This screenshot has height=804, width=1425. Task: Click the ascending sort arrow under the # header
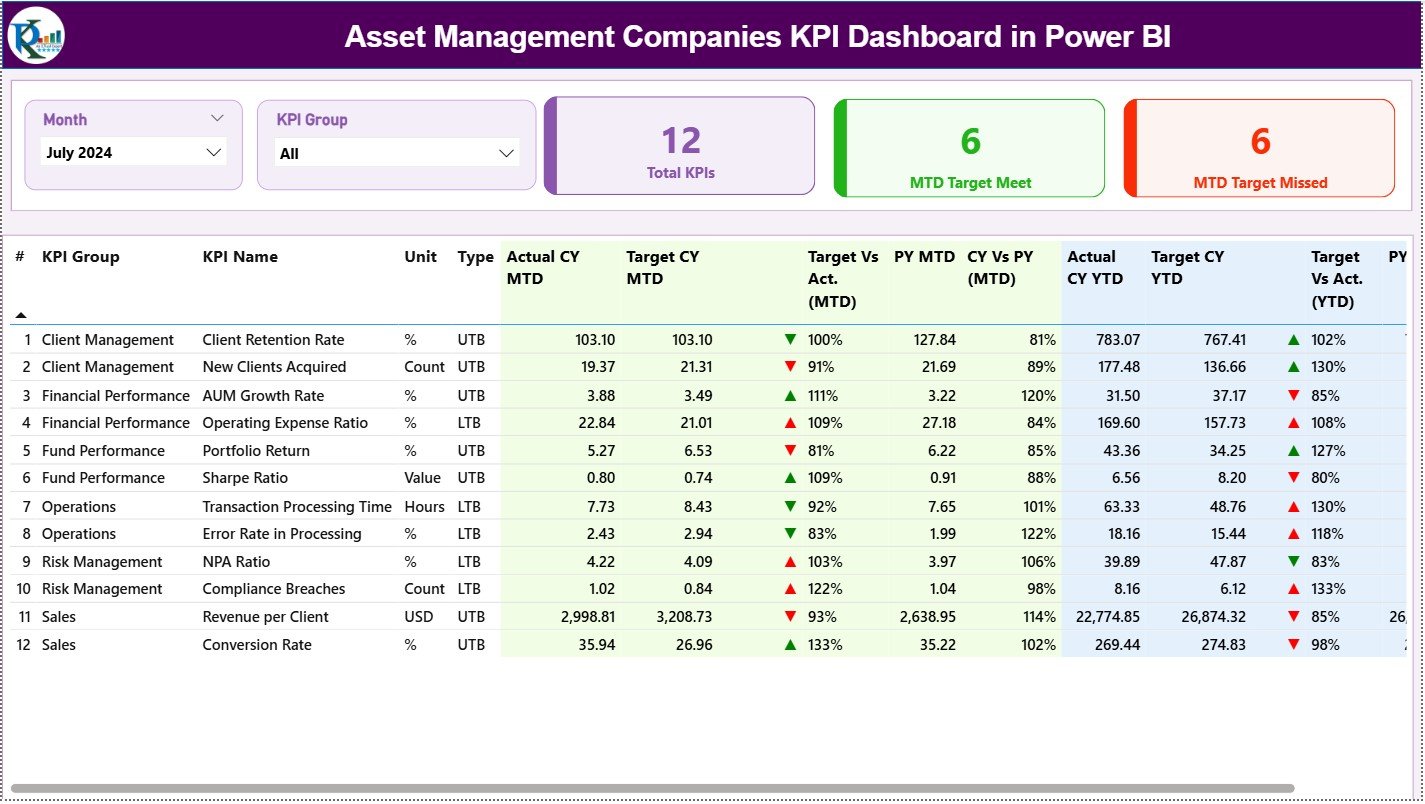[21, 315]
